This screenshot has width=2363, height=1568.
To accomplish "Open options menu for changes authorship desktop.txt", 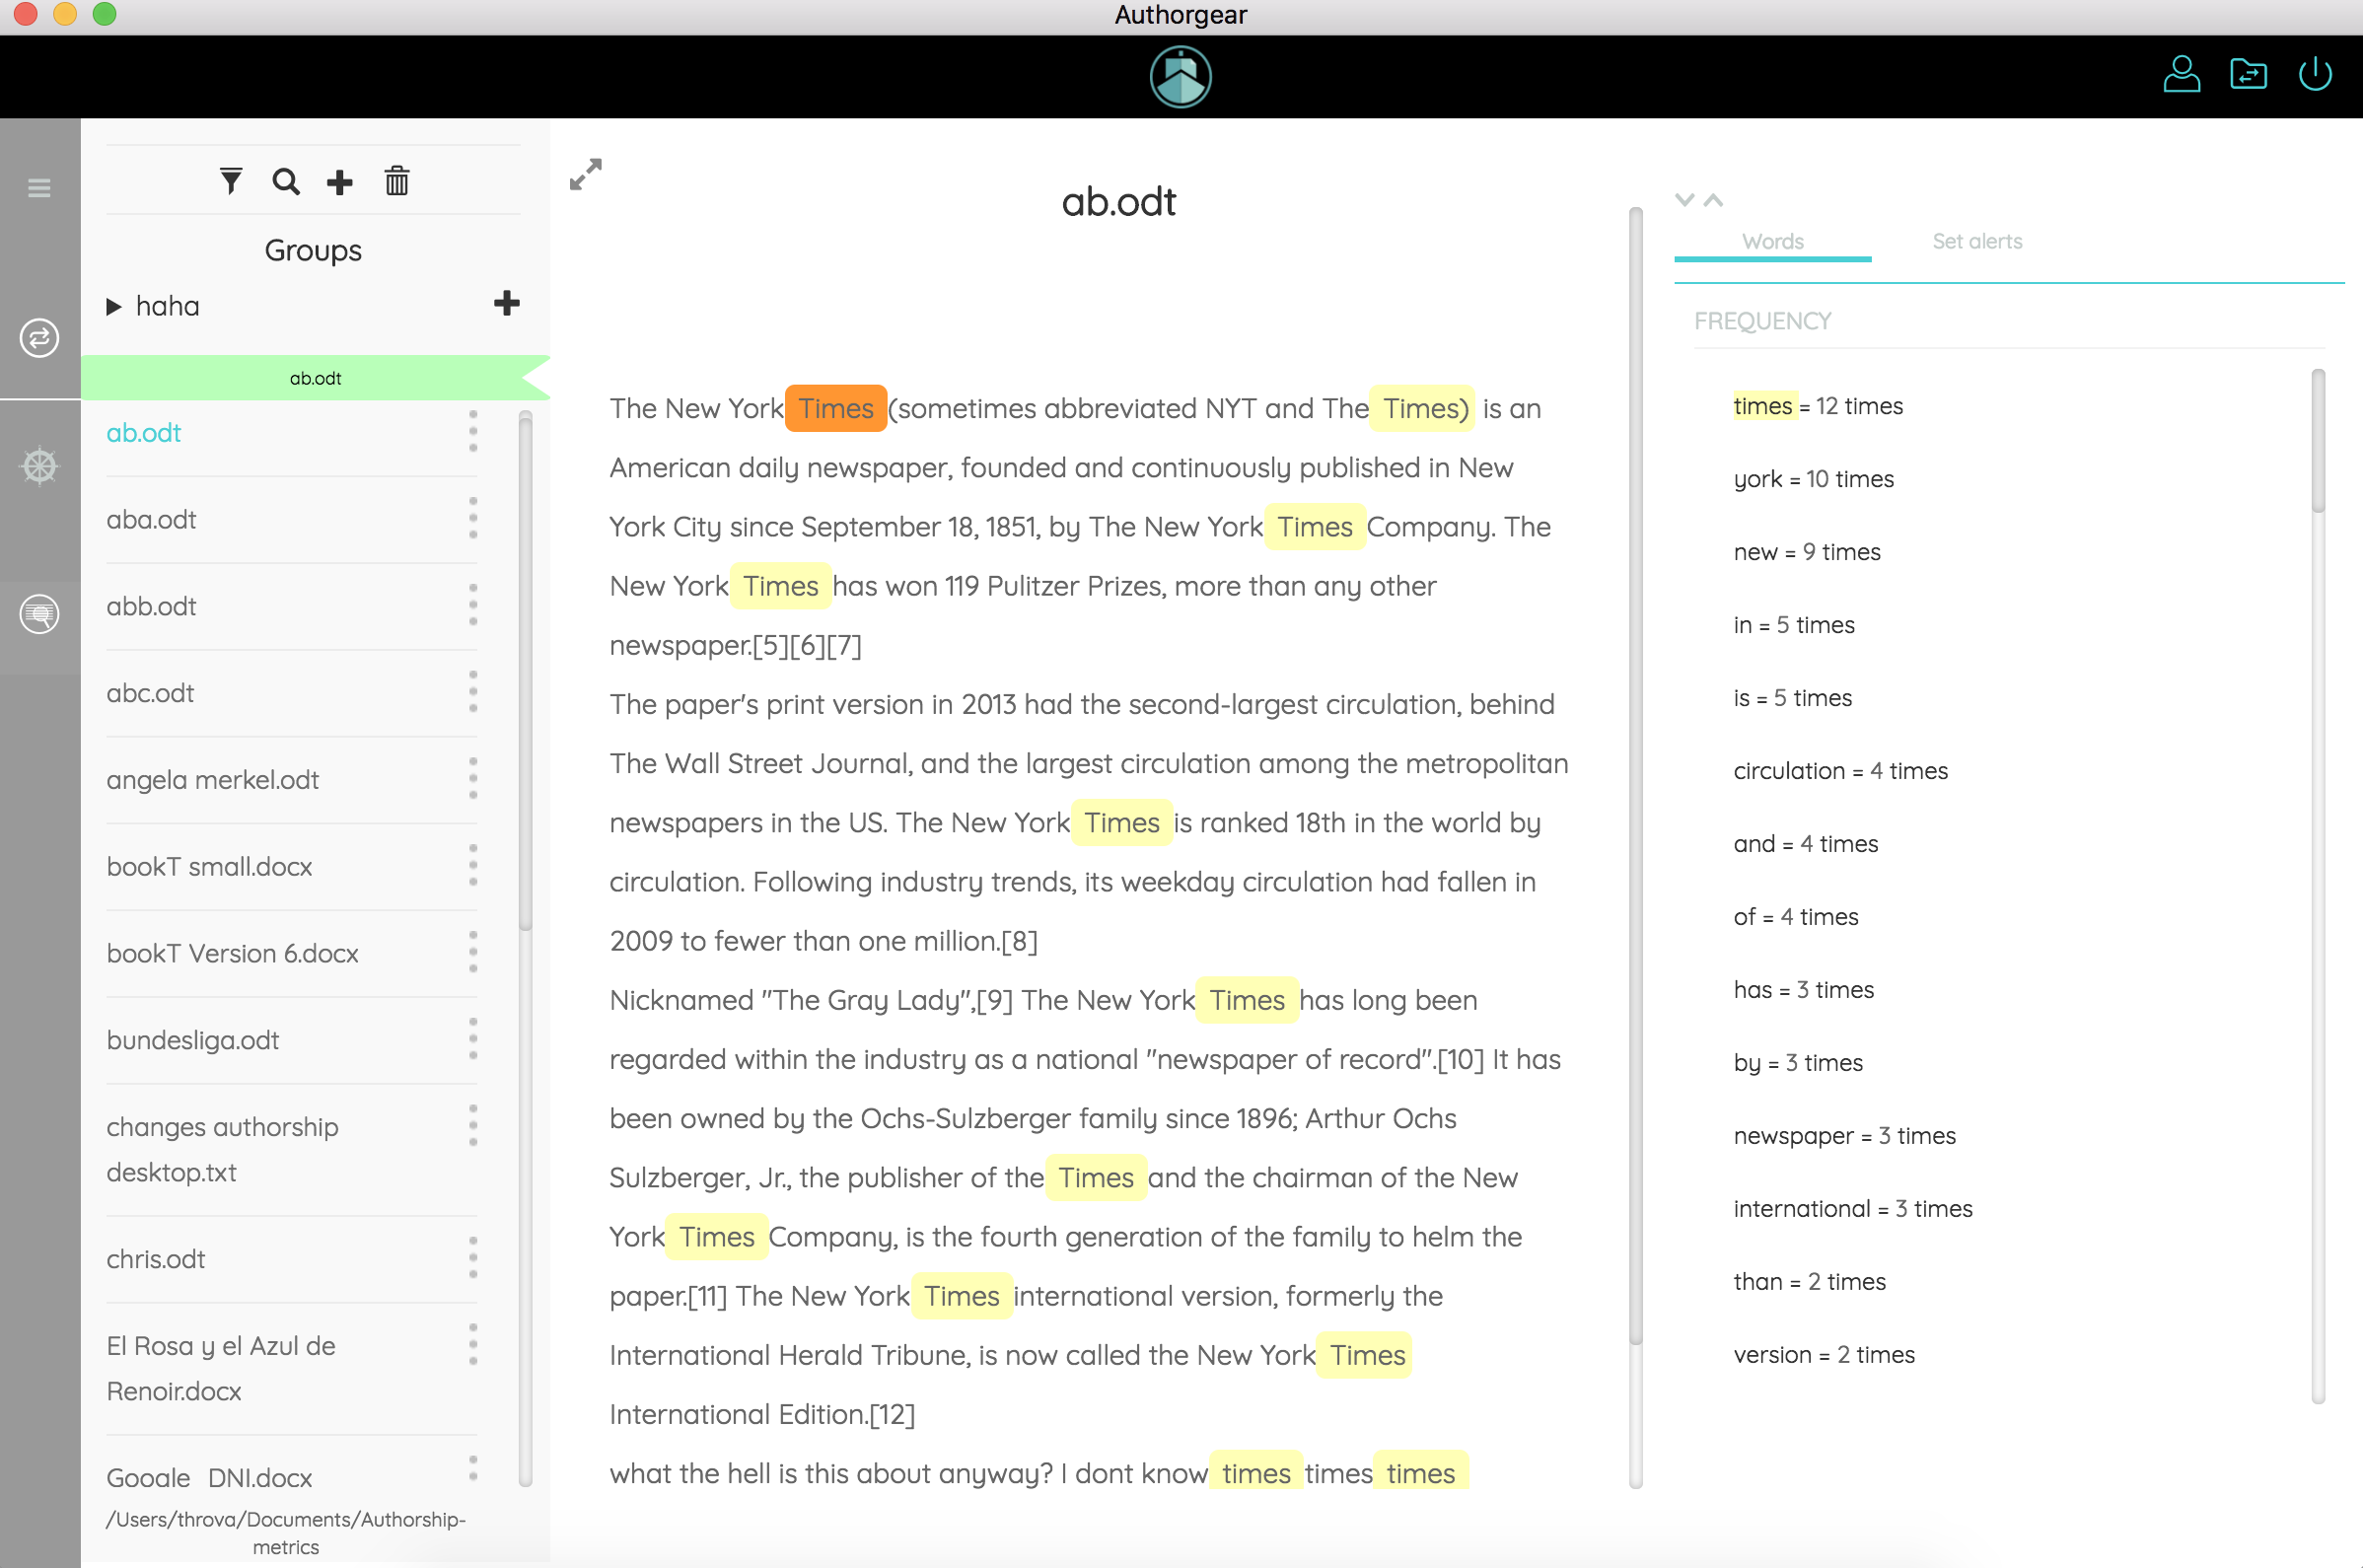I will pos(473,1127).
